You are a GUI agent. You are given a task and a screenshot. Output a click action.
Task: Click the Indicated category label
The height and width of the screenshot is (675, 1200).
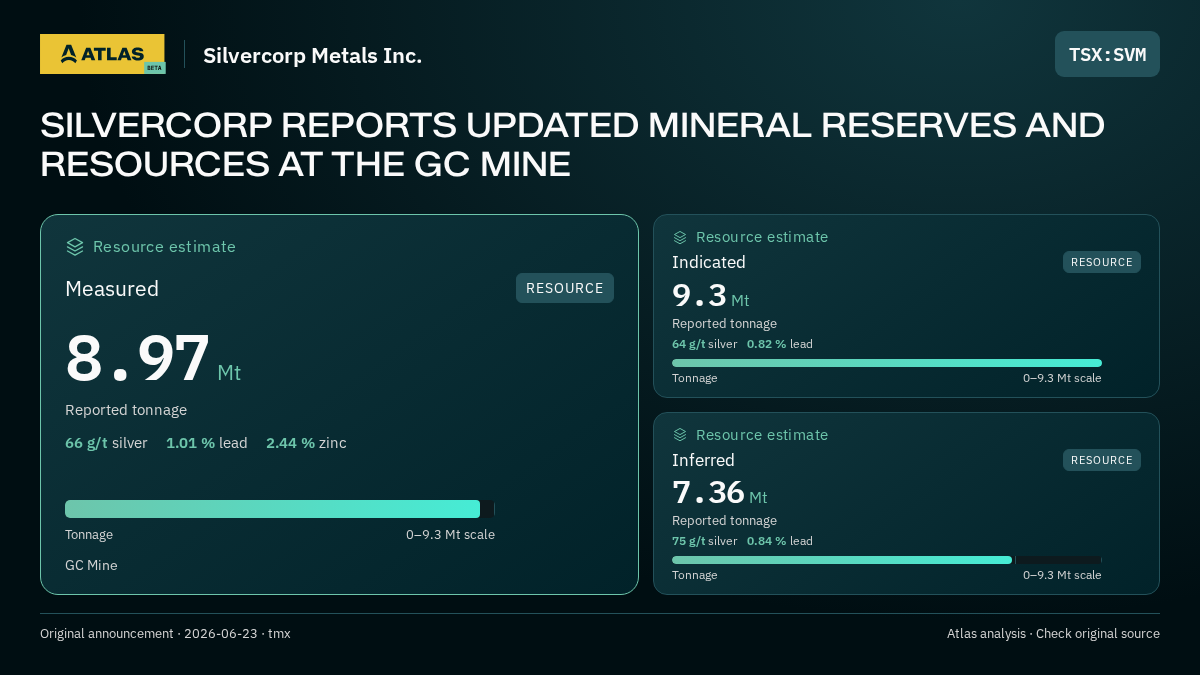tap(709, 262)
